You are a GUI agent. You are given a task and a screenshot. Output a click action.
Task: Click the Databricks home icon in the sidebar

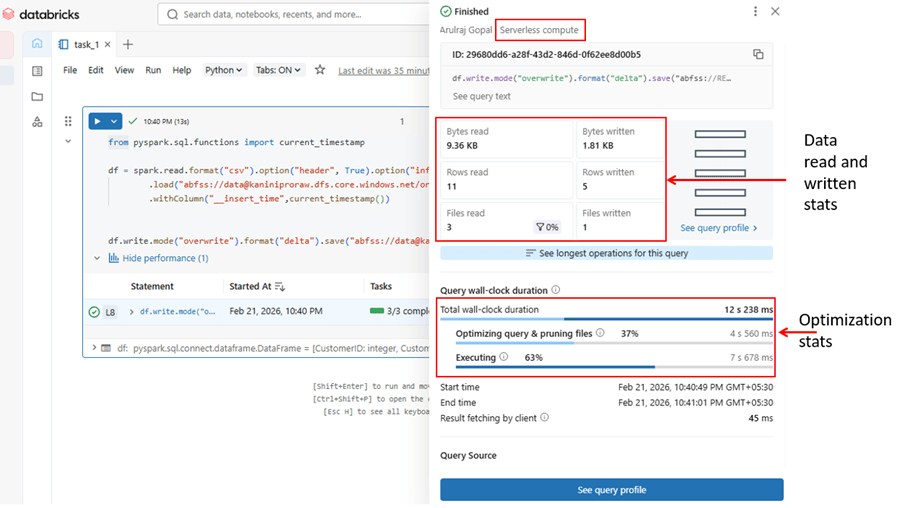(37, 44)
